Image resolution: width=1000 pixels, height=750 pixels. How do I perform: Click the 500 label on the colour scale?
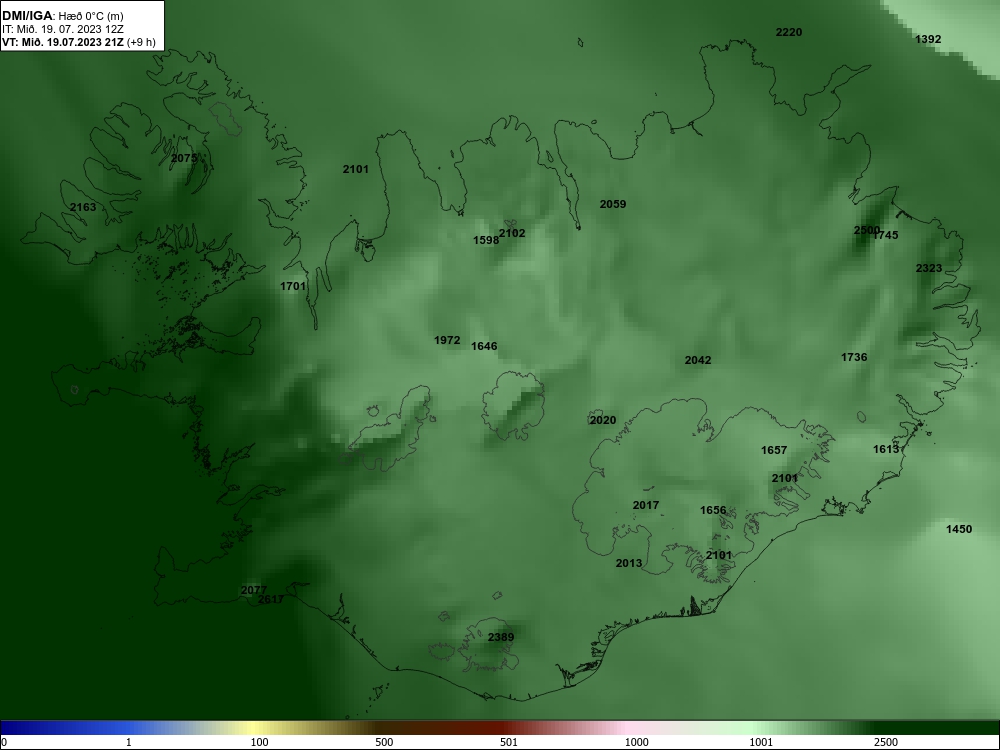384,742
